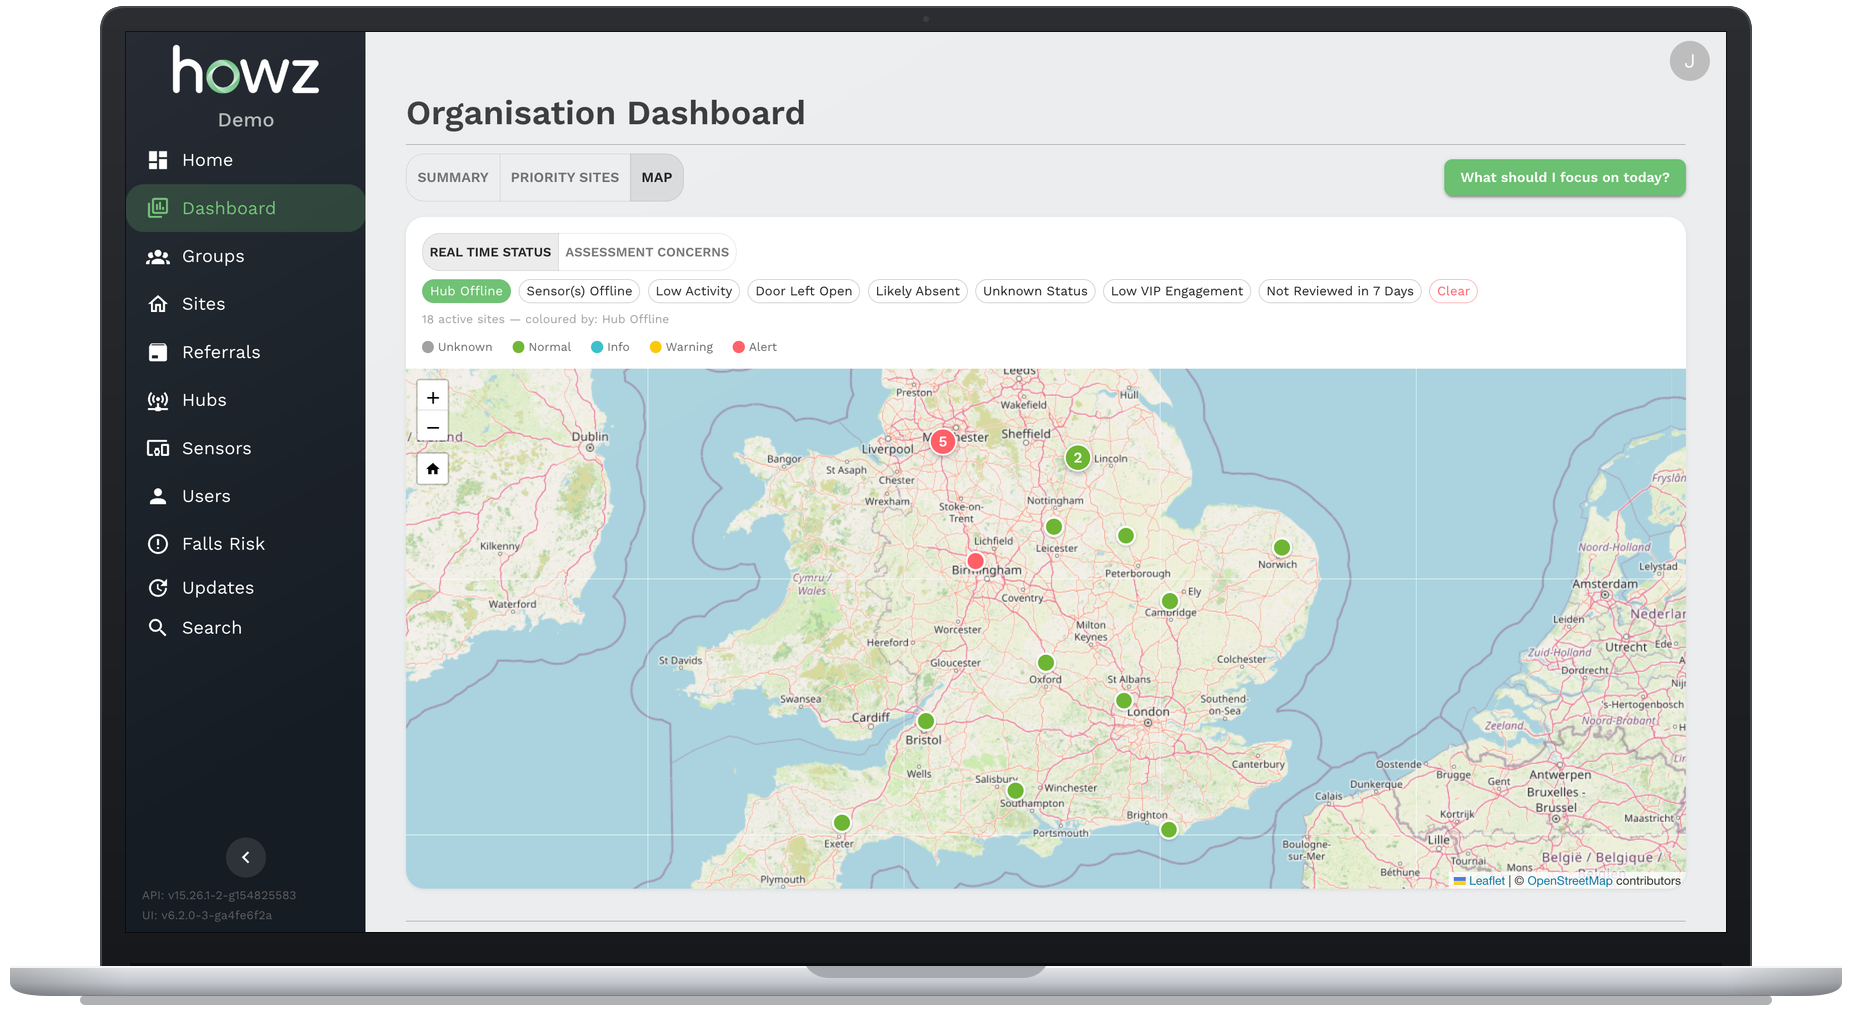Click the red cluster marker showing 5
Viewport: 1852px width, 1020px height.
[942, 441]
